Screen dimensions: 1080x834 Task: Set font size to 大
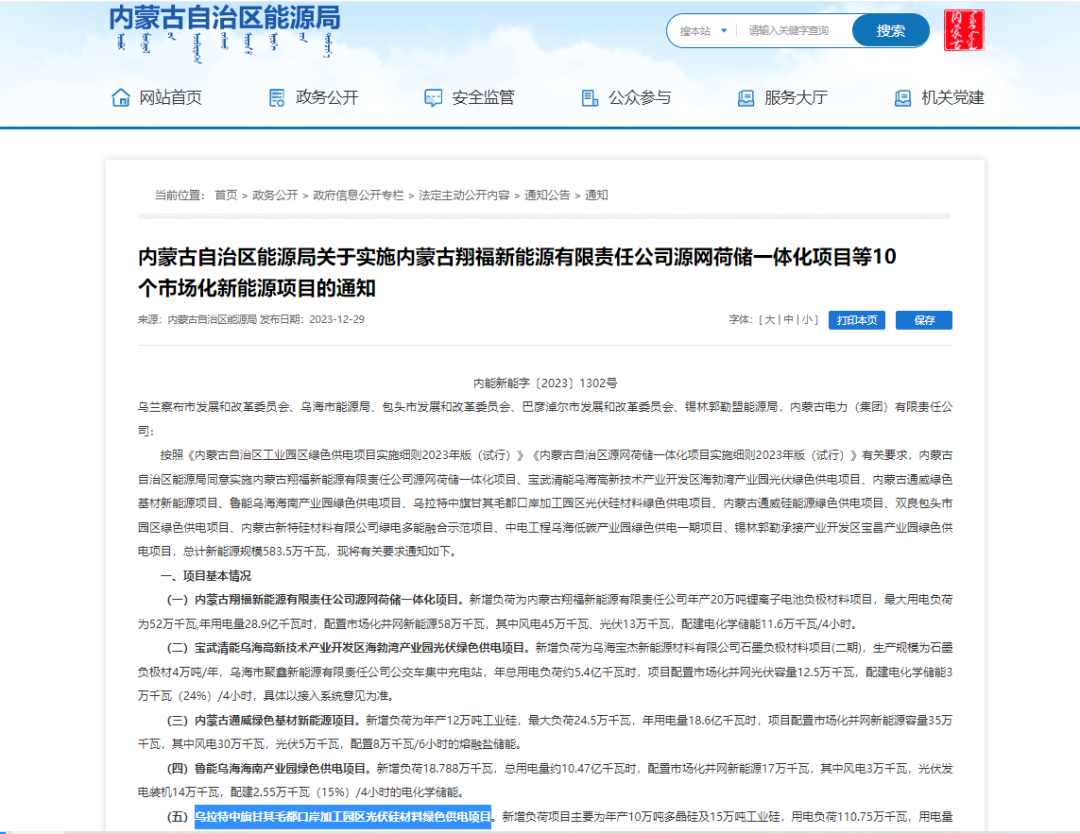point(769,320)
